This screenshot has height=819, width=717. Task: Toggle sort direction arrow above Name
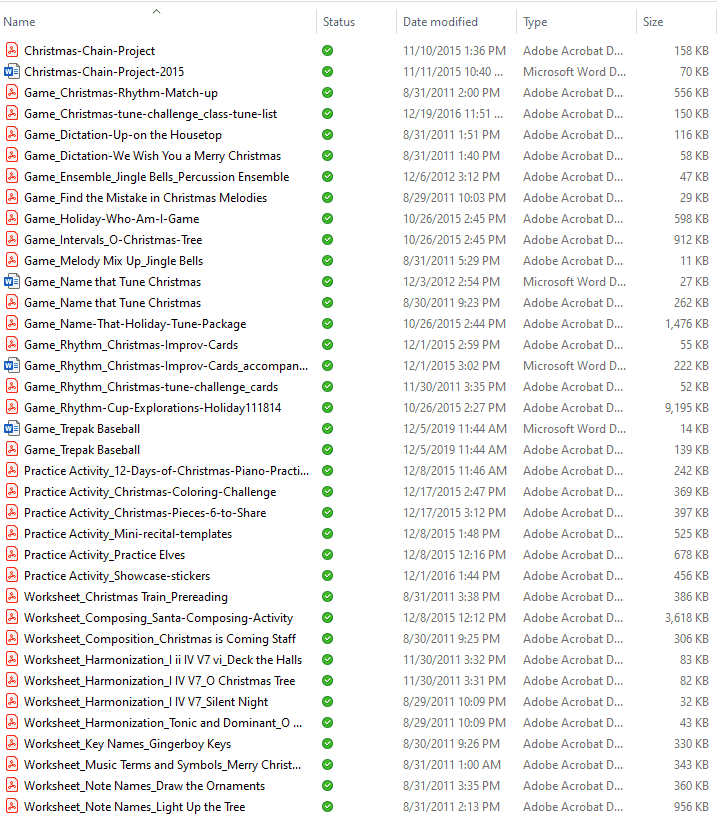pos(156,11)
